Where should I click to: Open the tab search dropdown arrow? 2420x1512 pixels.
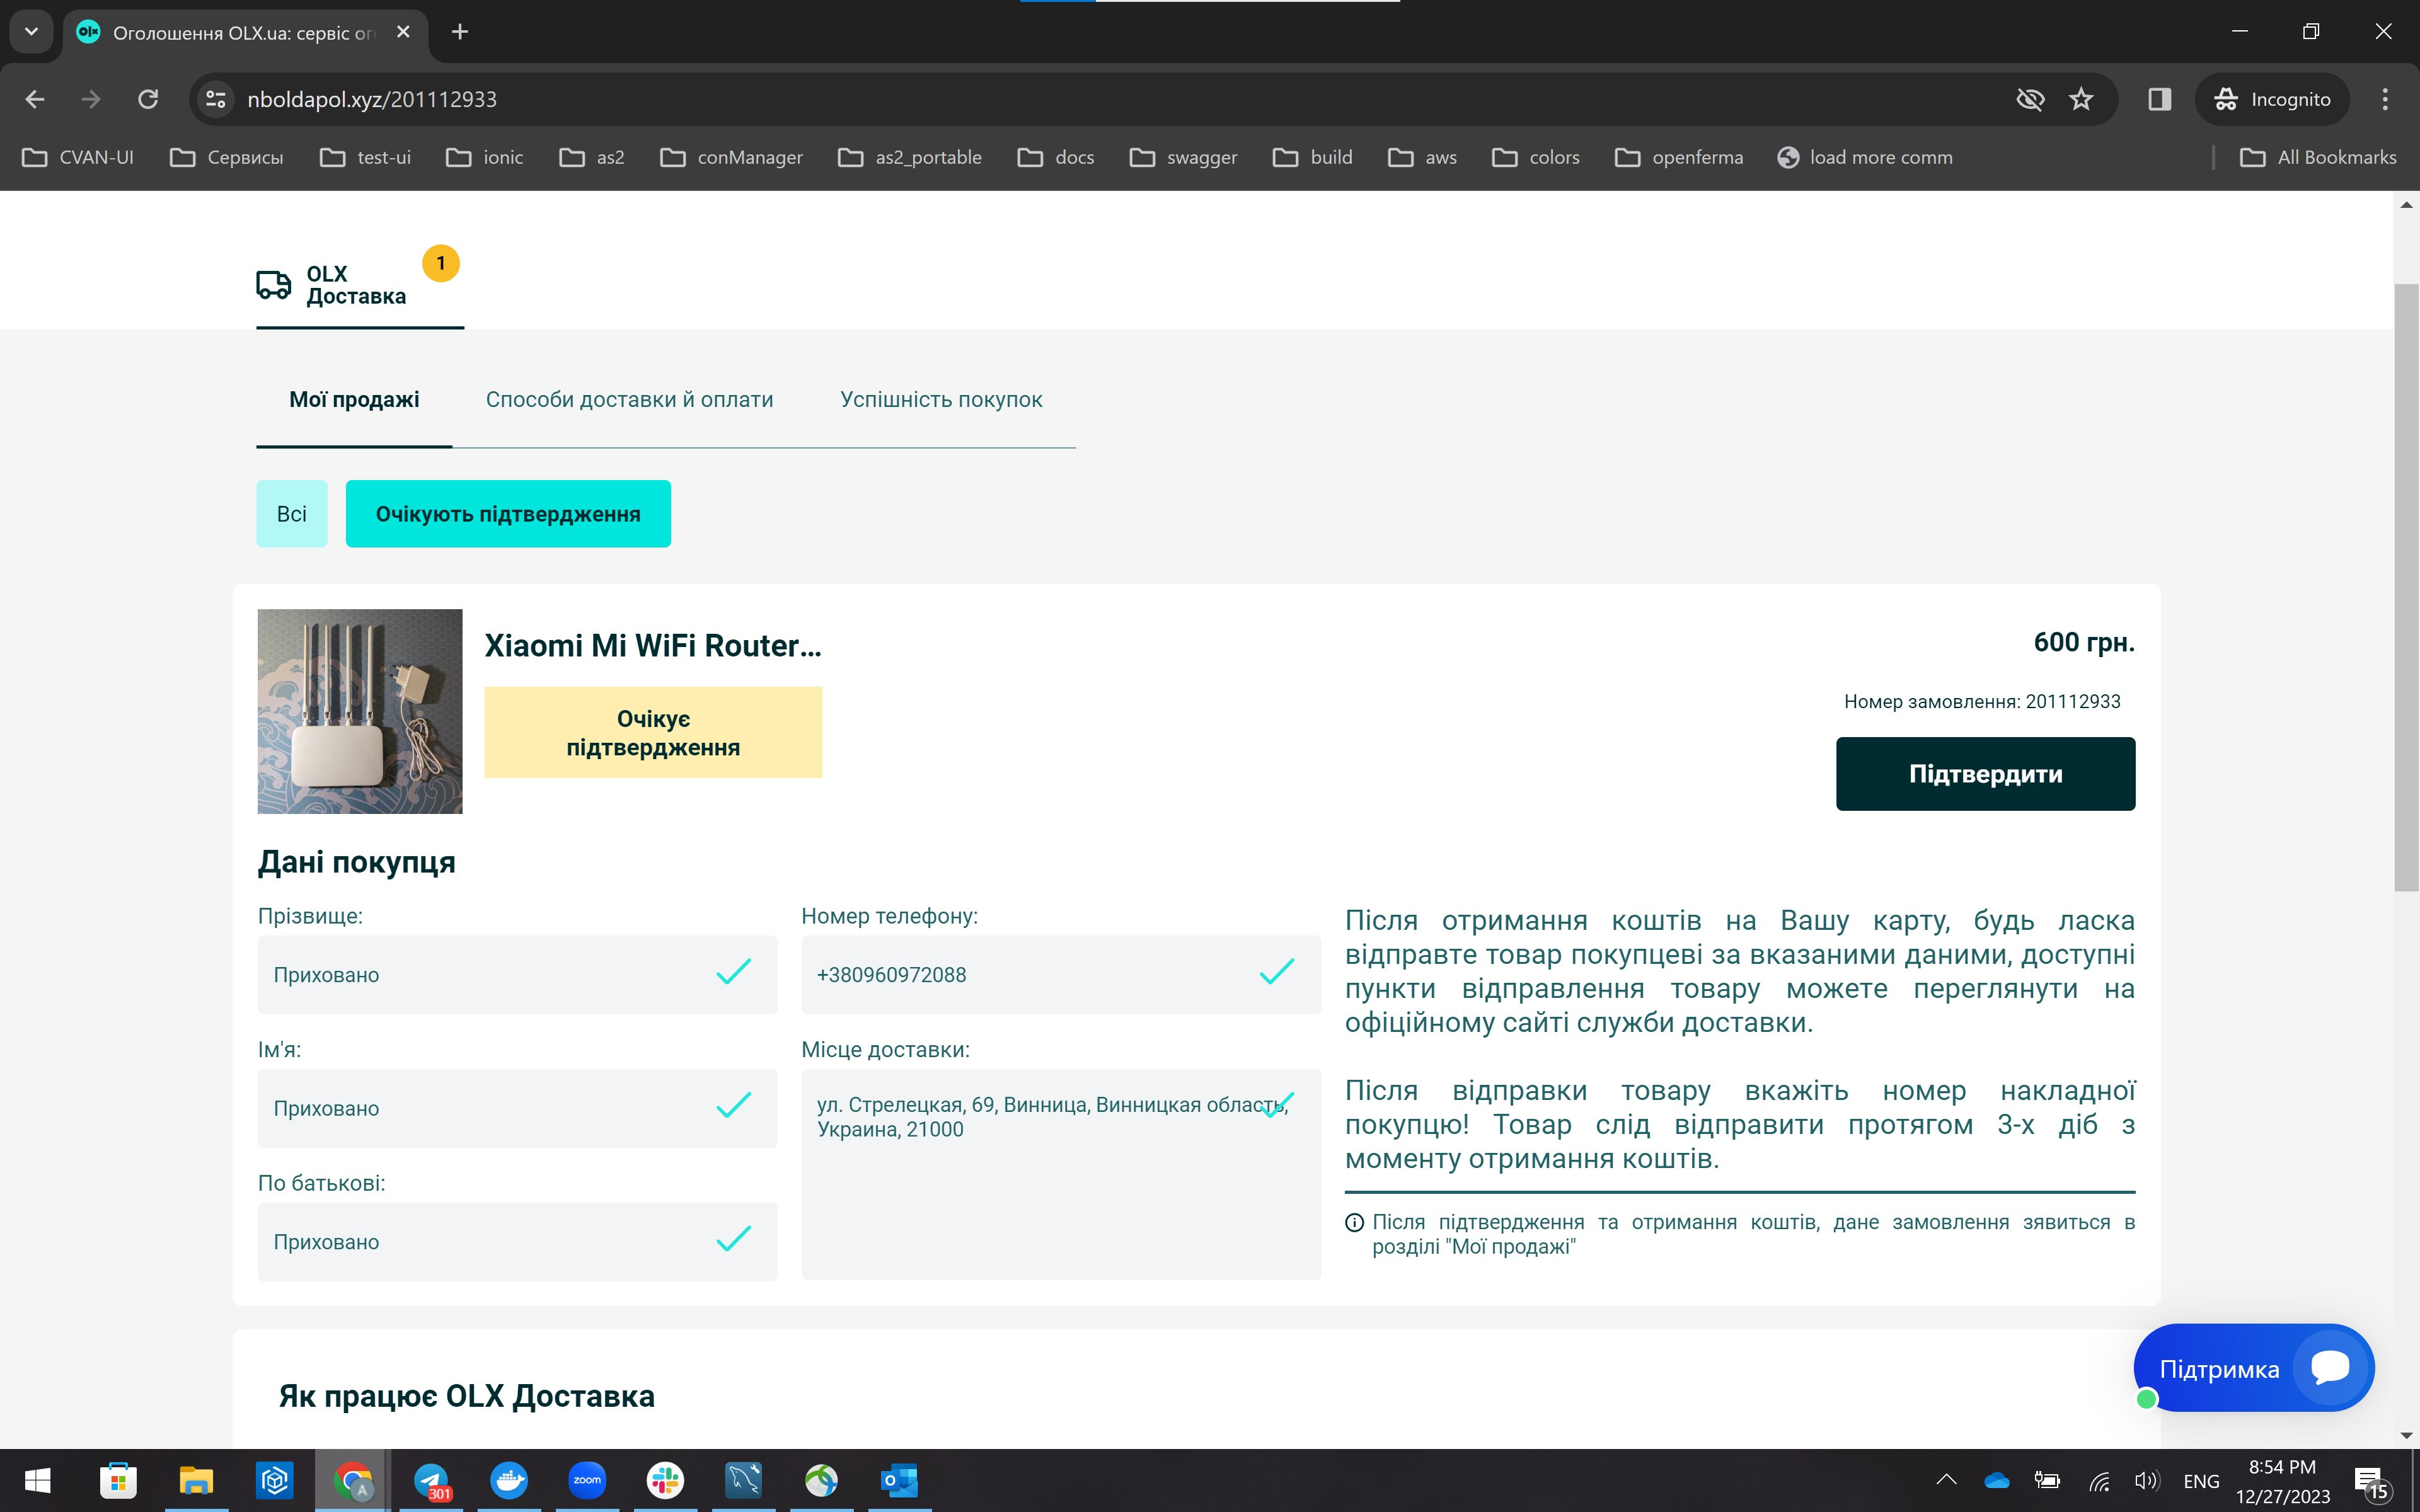[31, 32]
